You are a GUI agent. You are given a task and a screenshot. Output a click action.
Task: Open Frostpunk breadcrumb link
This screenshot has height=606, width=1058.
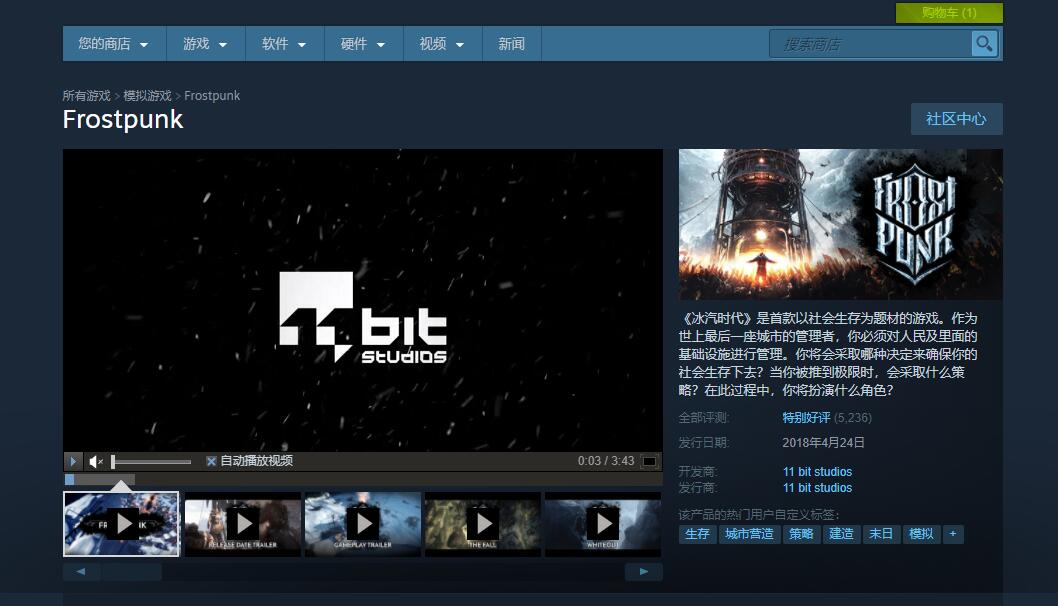212,96
